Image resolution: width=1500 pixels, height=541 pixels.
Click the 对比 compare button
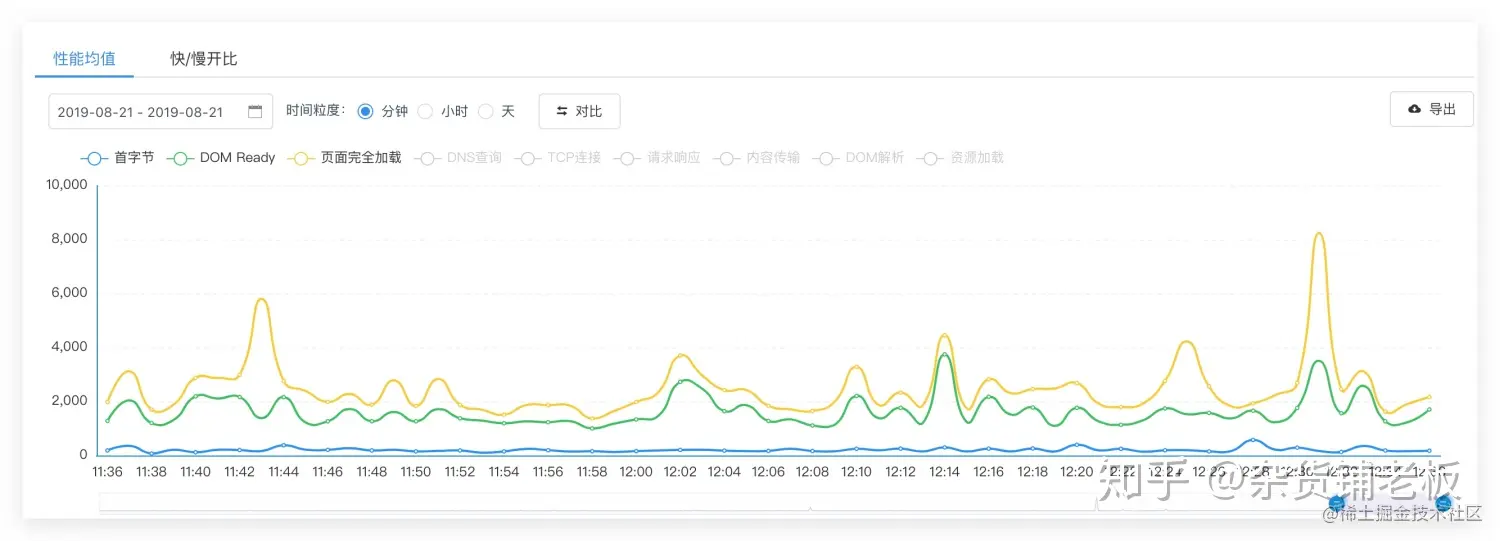[579, 111]
